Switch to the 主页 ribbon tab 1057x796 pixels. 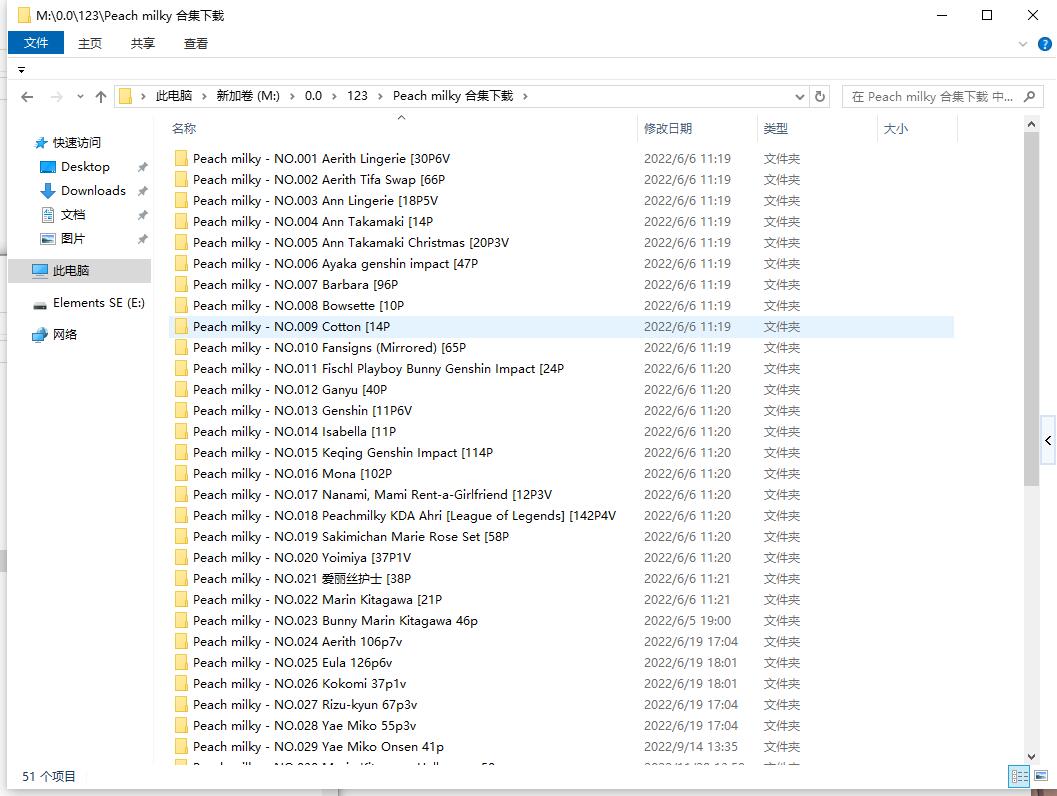tap(90, 43)
